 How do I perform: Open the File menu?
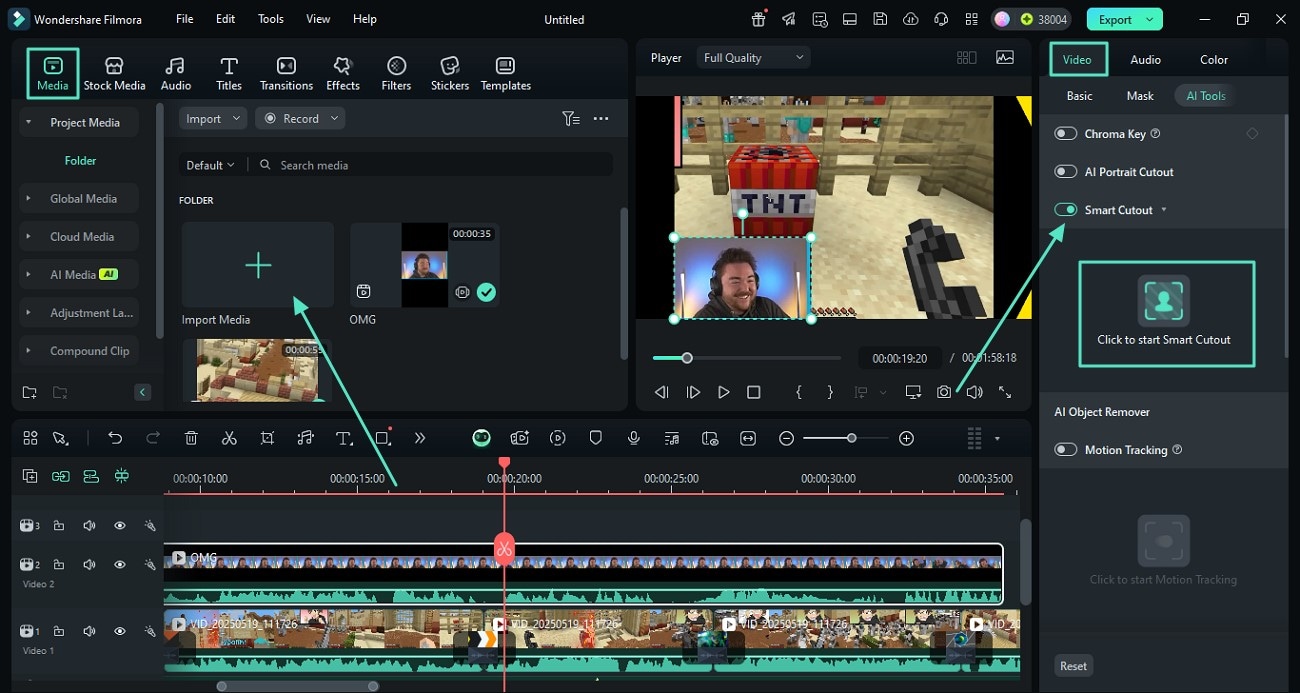coord(184,19)
